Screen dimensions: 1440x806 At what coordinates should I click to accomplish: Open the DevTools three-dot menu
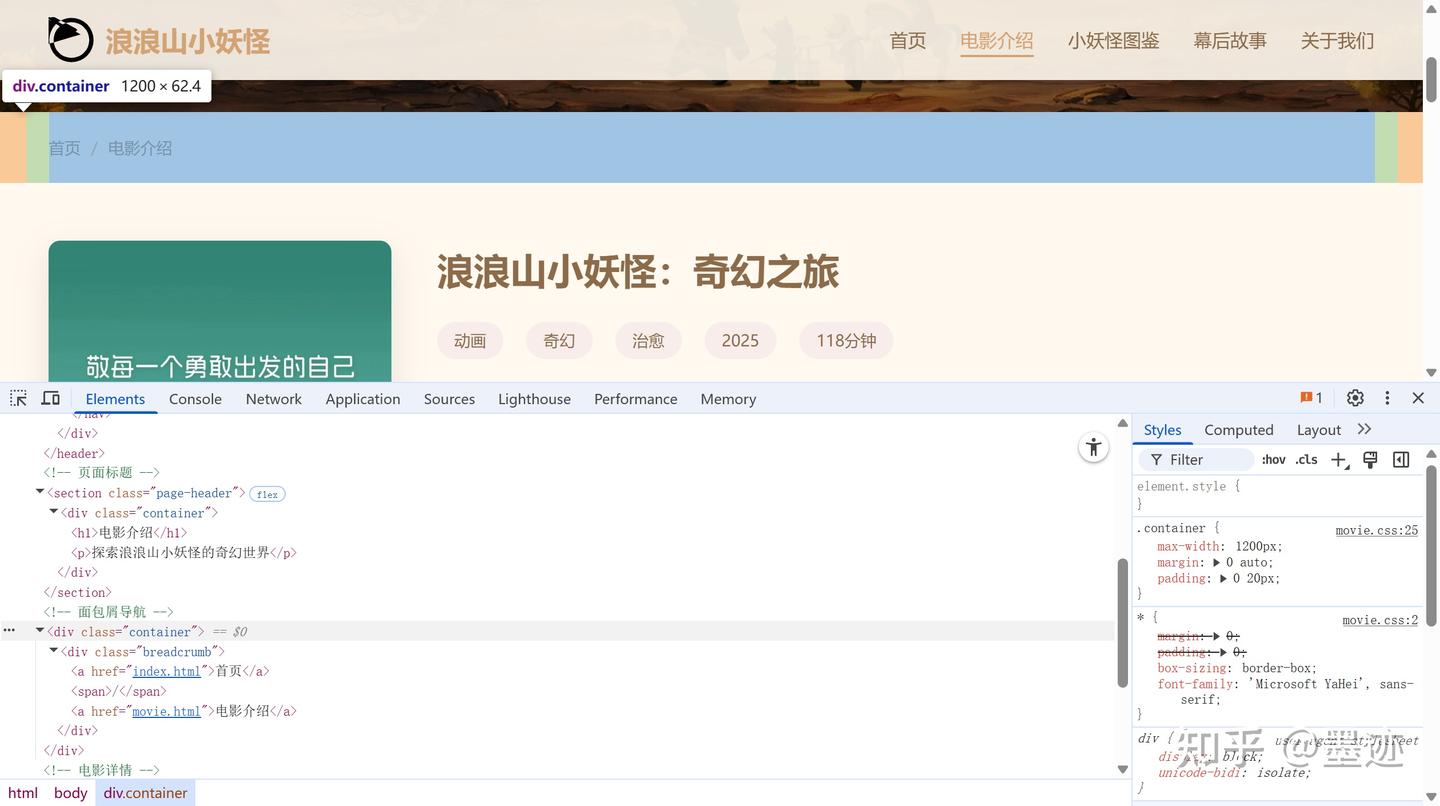click(x=1387, y=398)
